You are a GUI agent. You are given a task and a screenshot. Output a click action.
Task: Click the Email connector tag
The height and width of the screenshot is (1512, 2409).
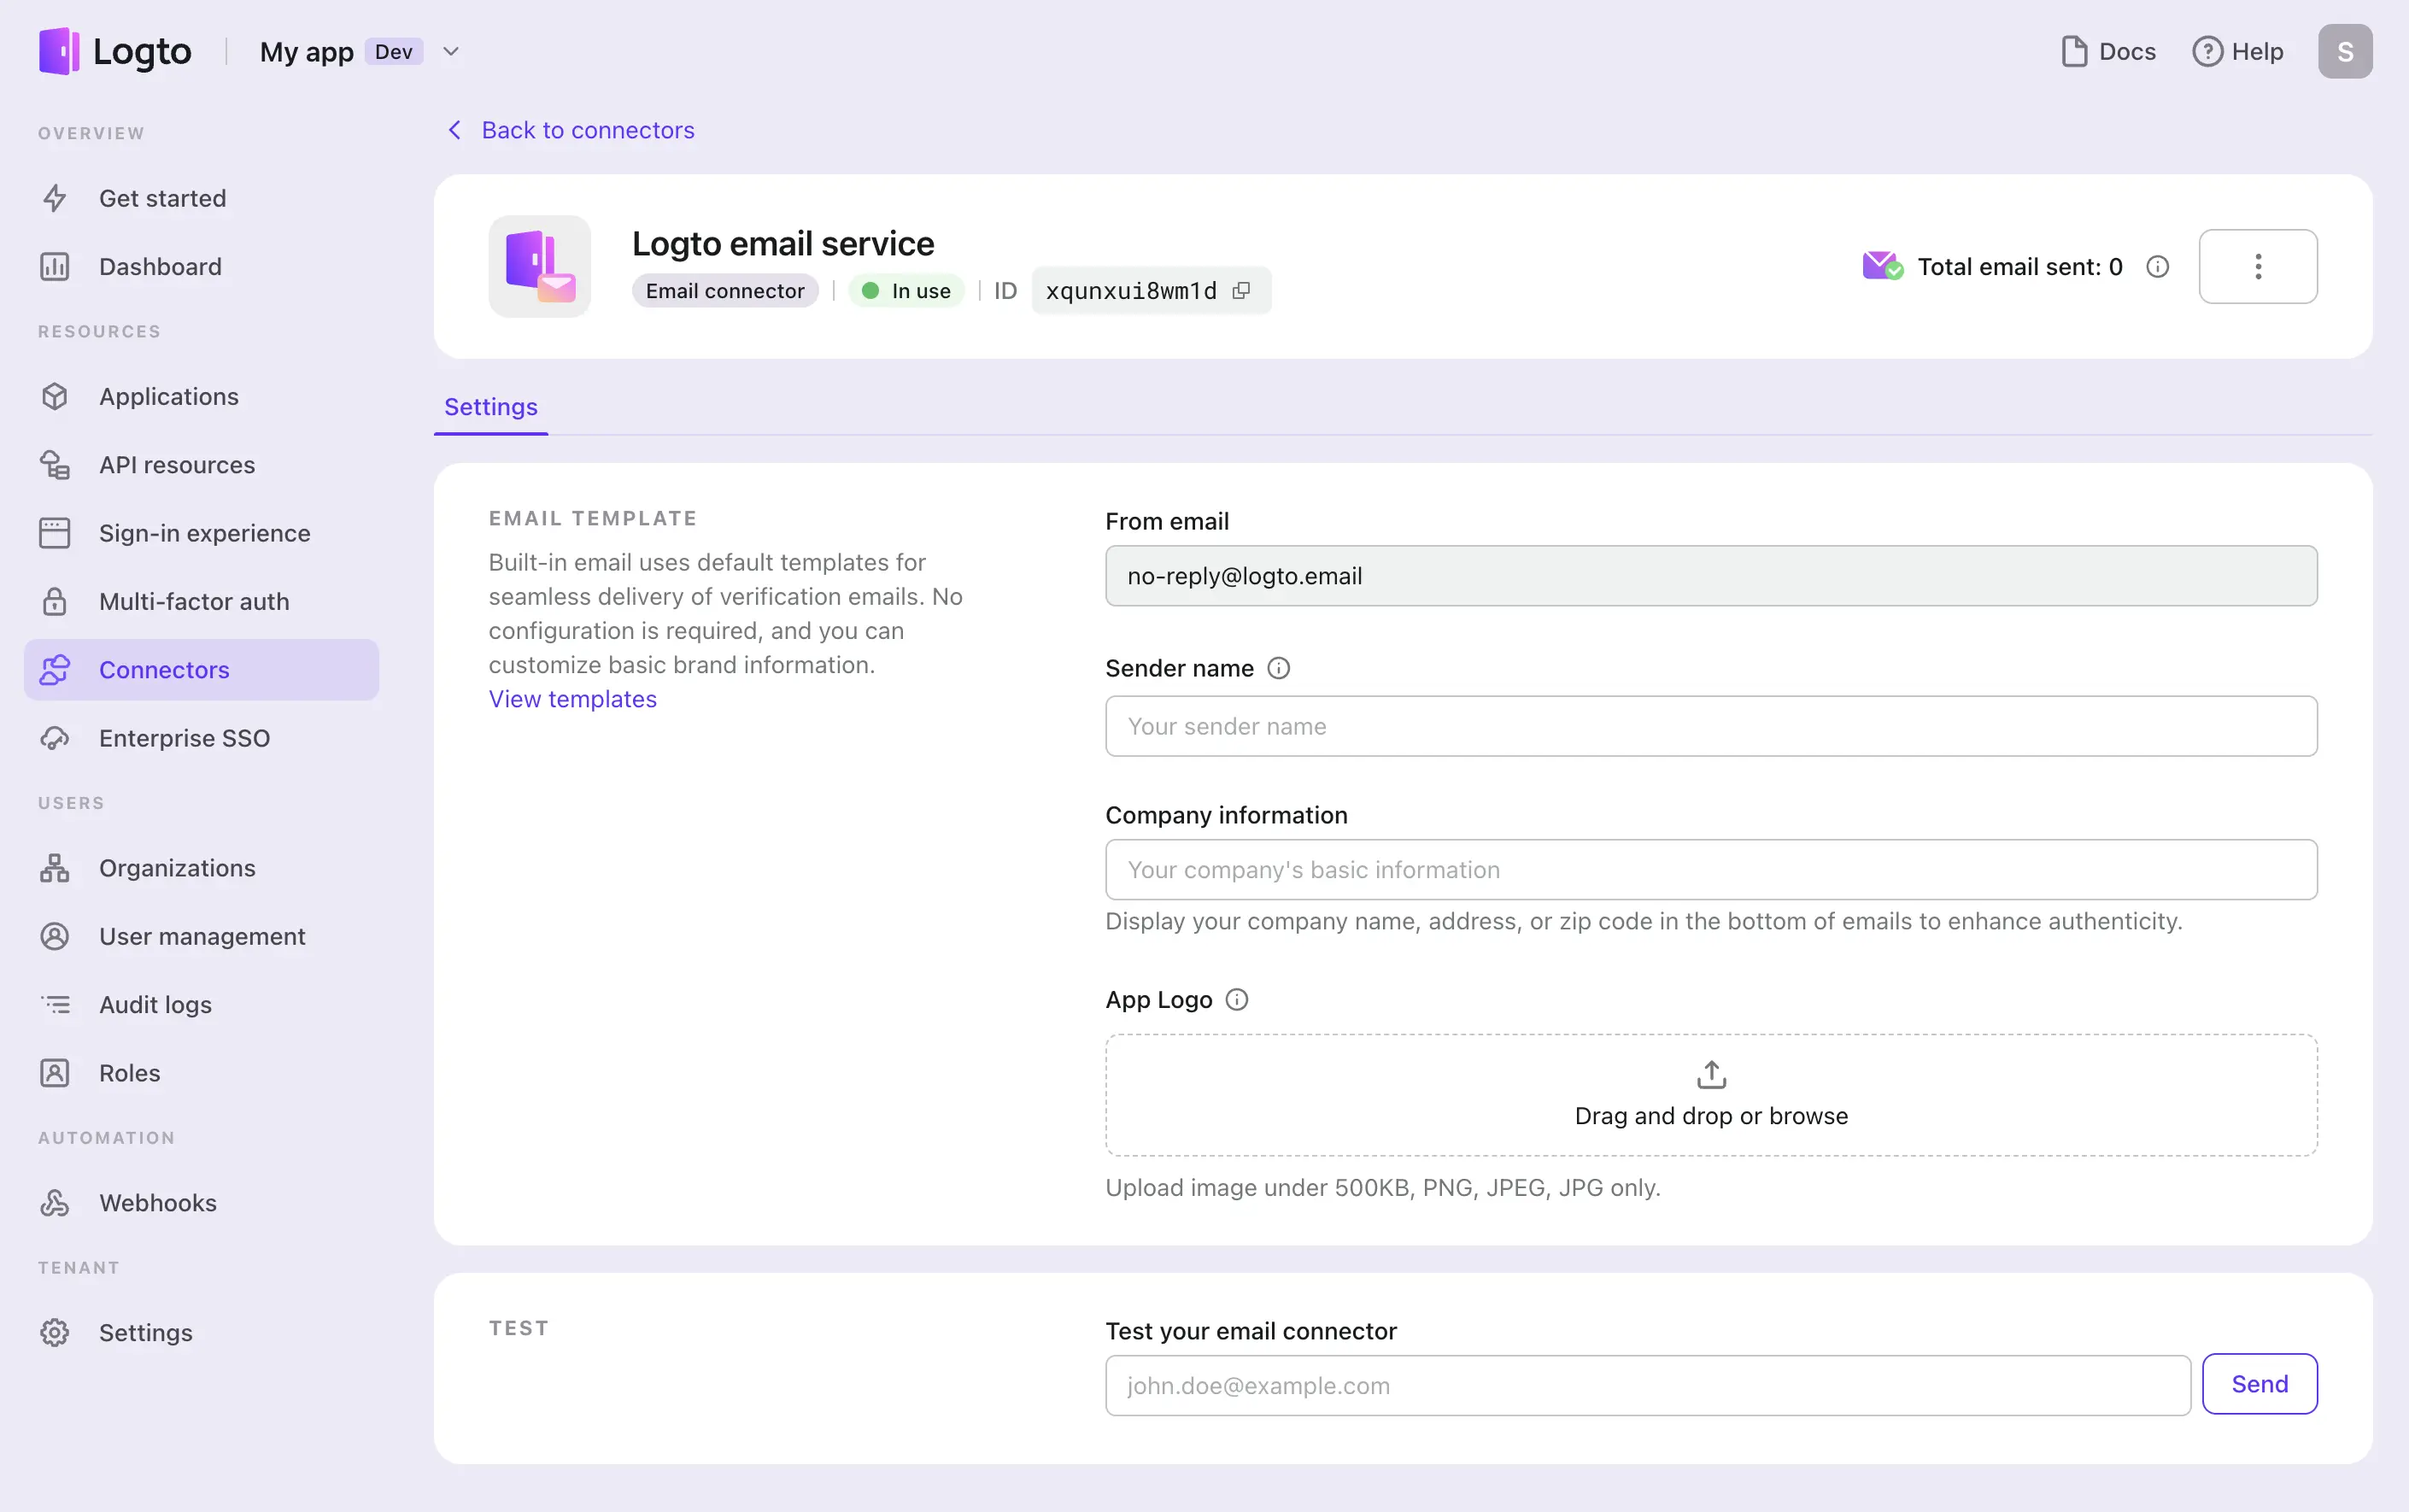[x=725, y=291]
